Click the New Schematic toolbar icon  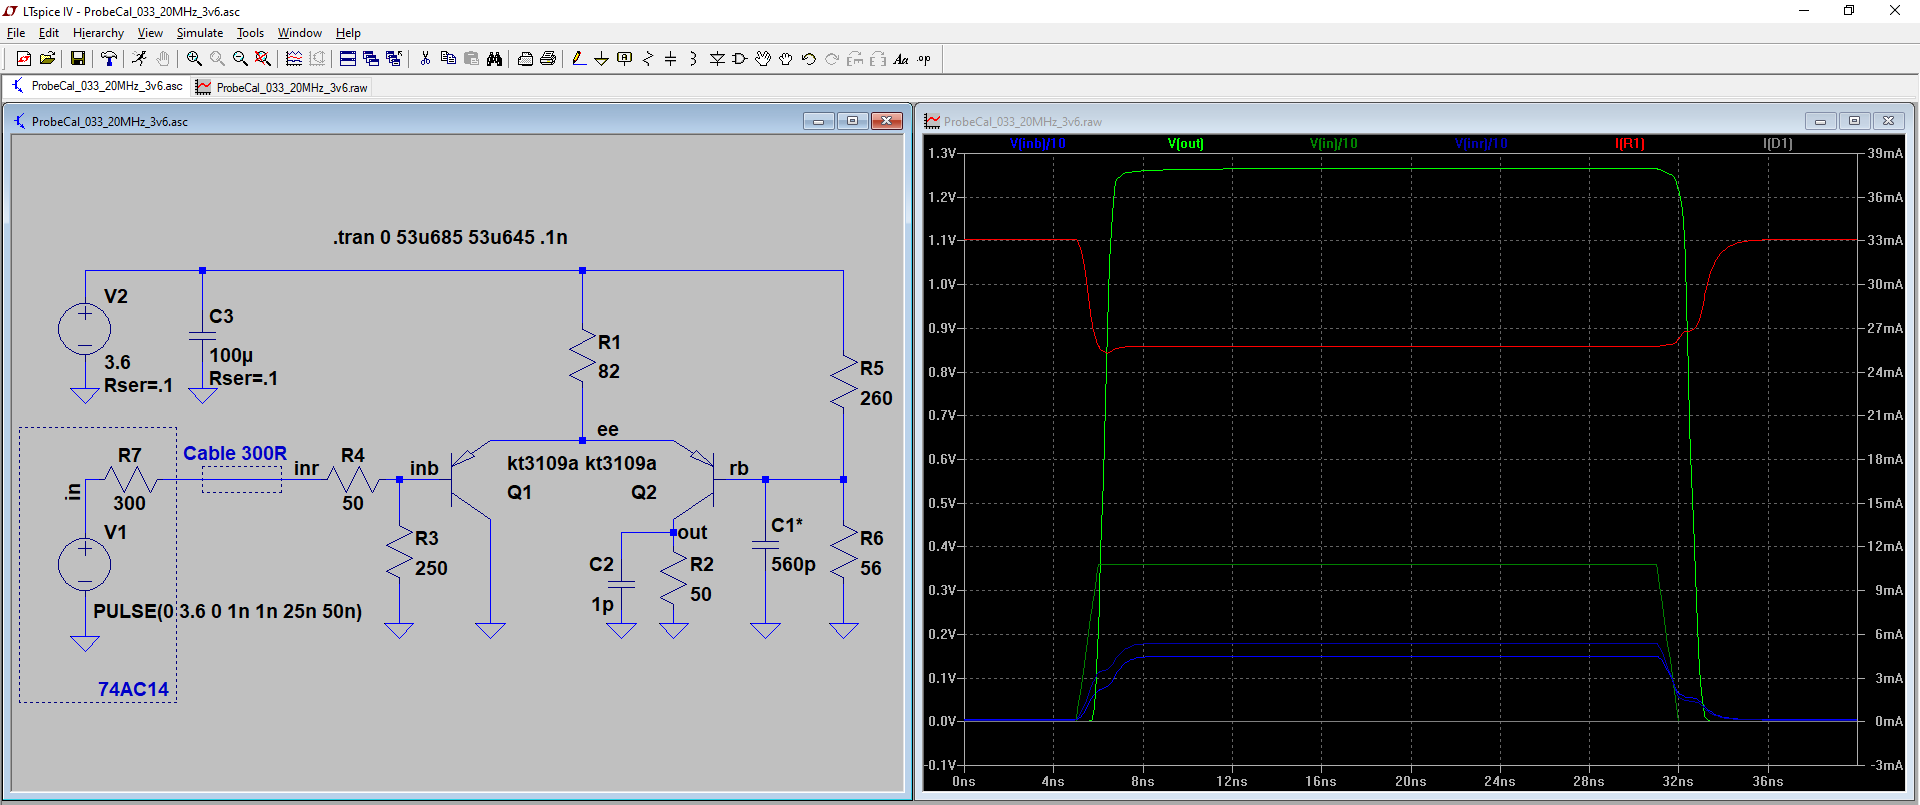tap(24, 59)
